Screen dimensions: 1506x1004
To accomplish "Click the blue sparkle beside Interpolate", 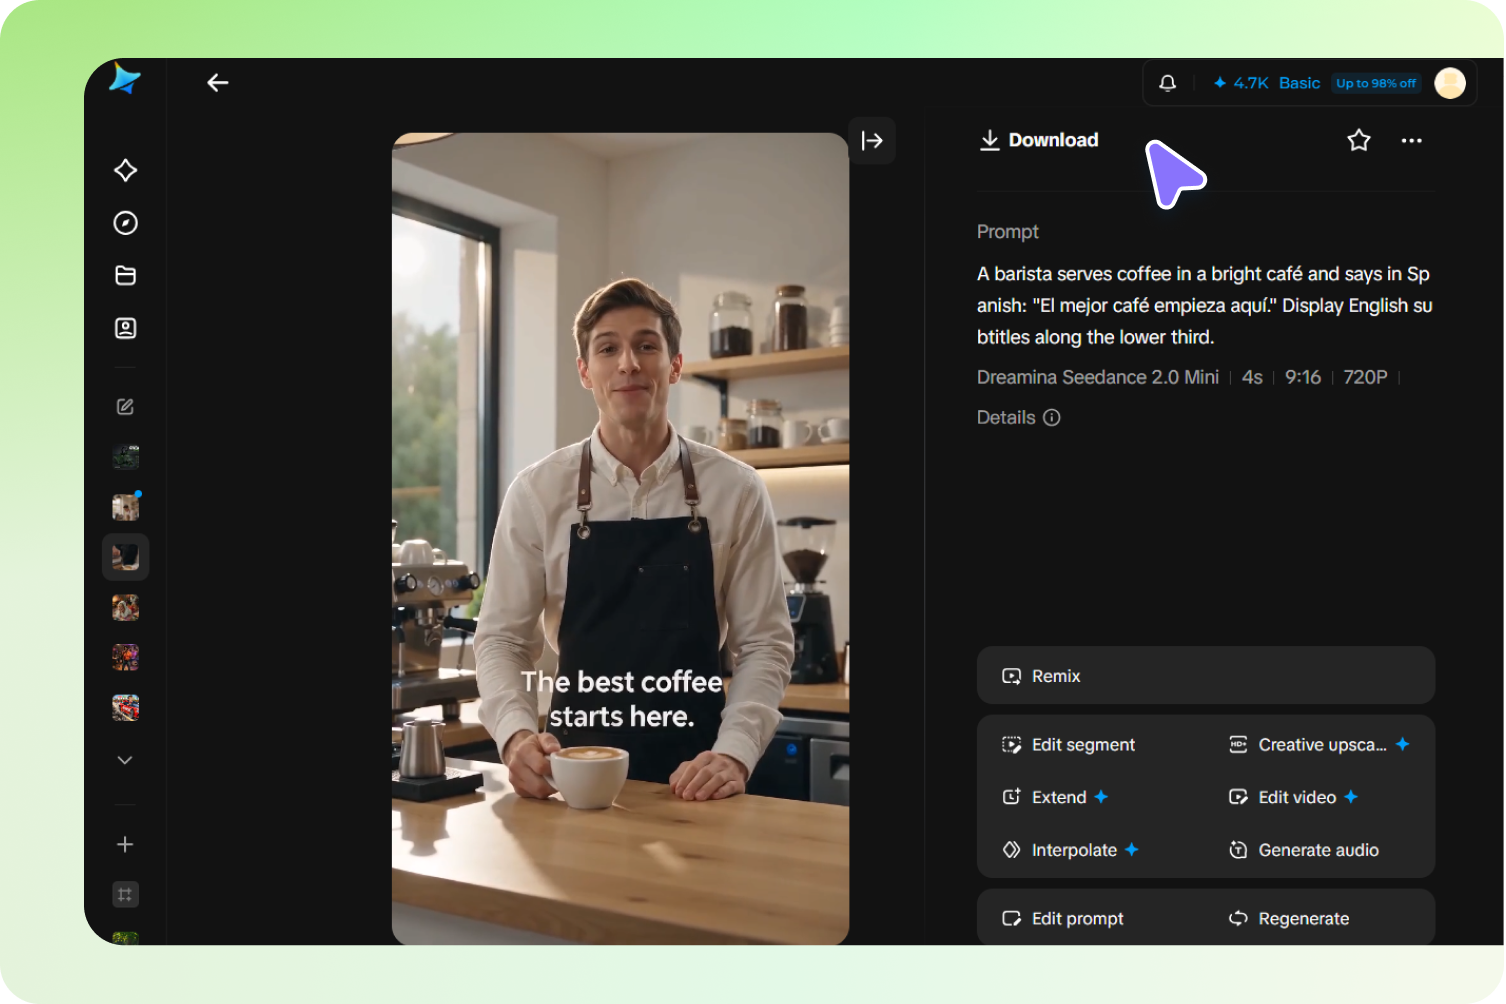I will (x=1132, y=850).
